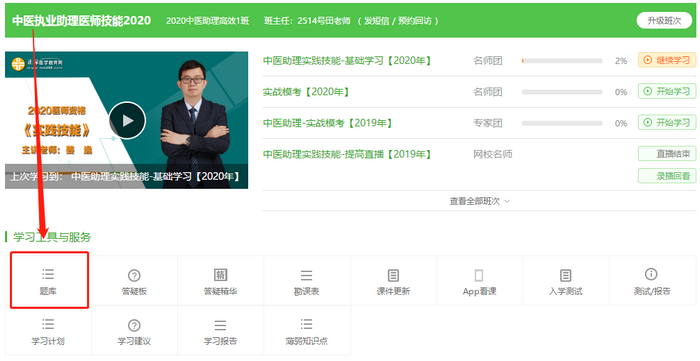Open the 答疑板 Q&A board
Viewport: 700px width, 361px height.
(x=134, y=281)
